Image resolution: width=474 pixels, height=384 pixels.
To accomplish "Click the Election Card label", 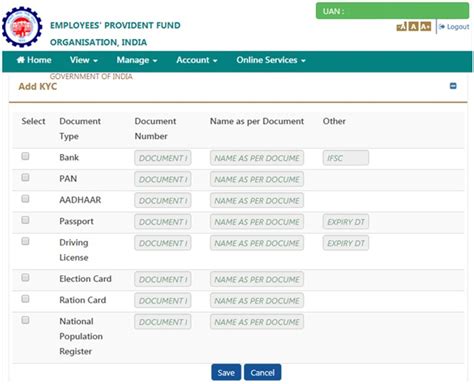I will (x=85, y=279).
